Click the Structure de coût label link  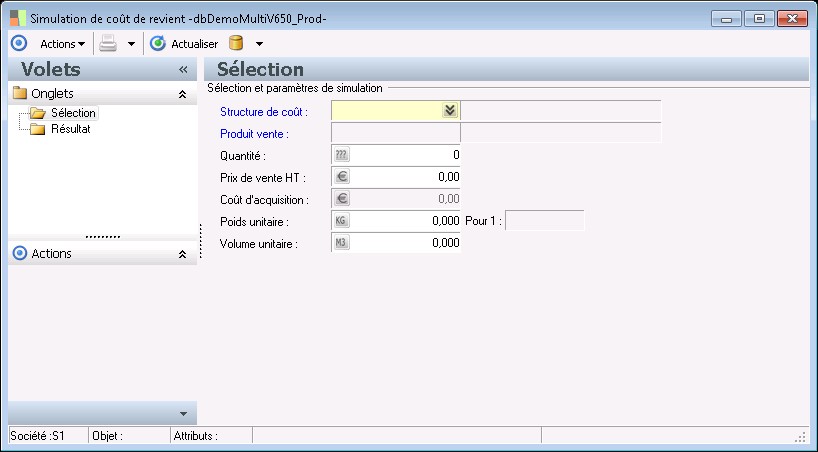[263, 112]
